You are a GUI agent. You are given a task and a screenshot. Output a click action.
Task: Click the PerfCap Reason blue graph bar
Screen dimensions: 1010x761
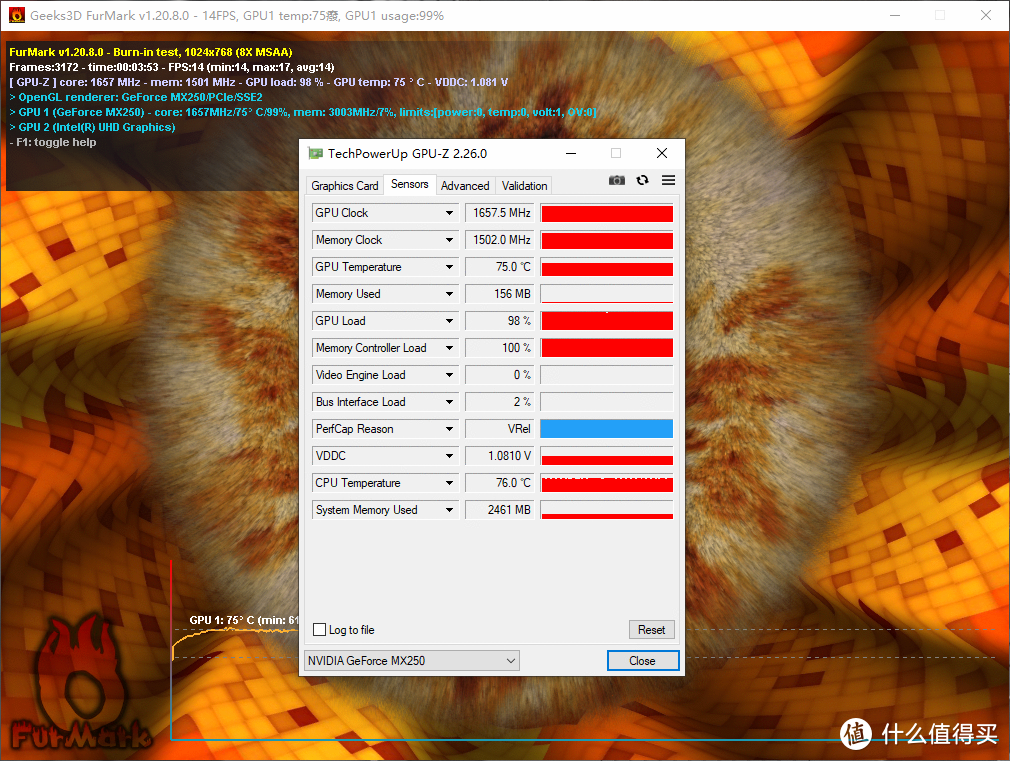coord(607,429)
